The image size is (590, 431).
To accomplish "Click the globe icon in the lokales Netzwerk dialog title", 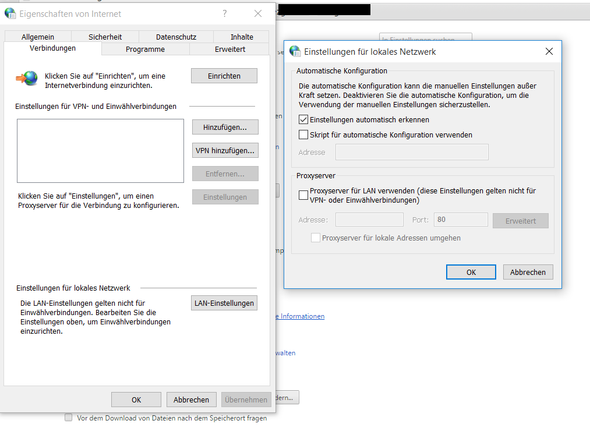I will point(295,52).
